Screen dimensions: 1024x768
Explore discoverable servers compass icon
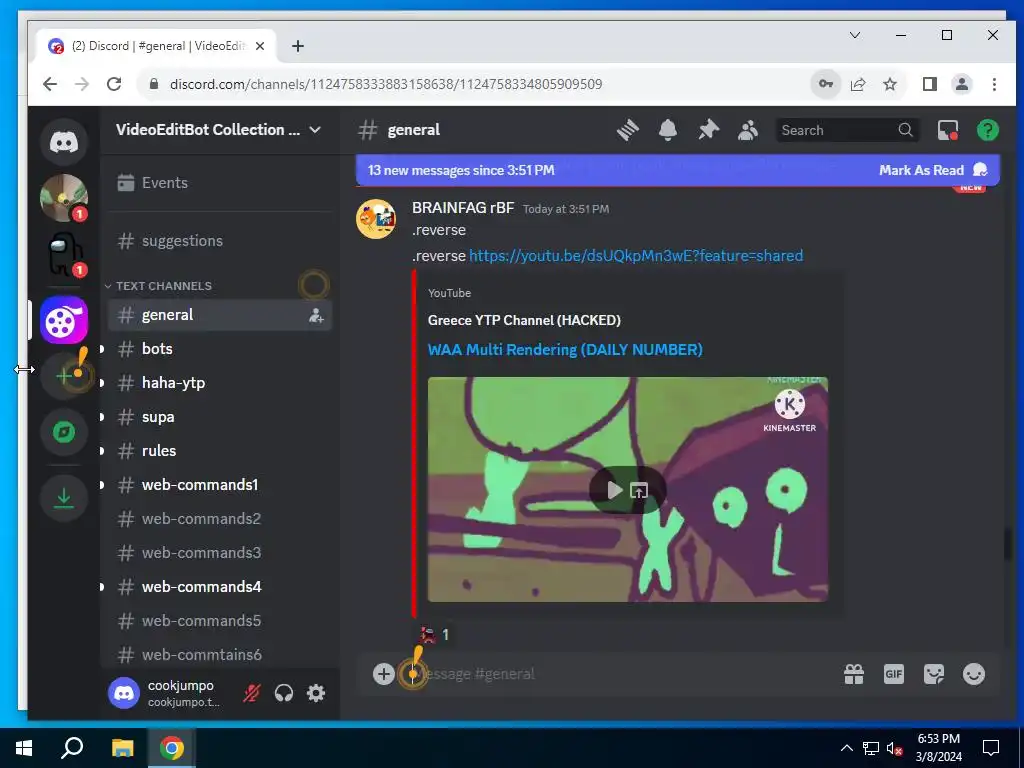64,432
